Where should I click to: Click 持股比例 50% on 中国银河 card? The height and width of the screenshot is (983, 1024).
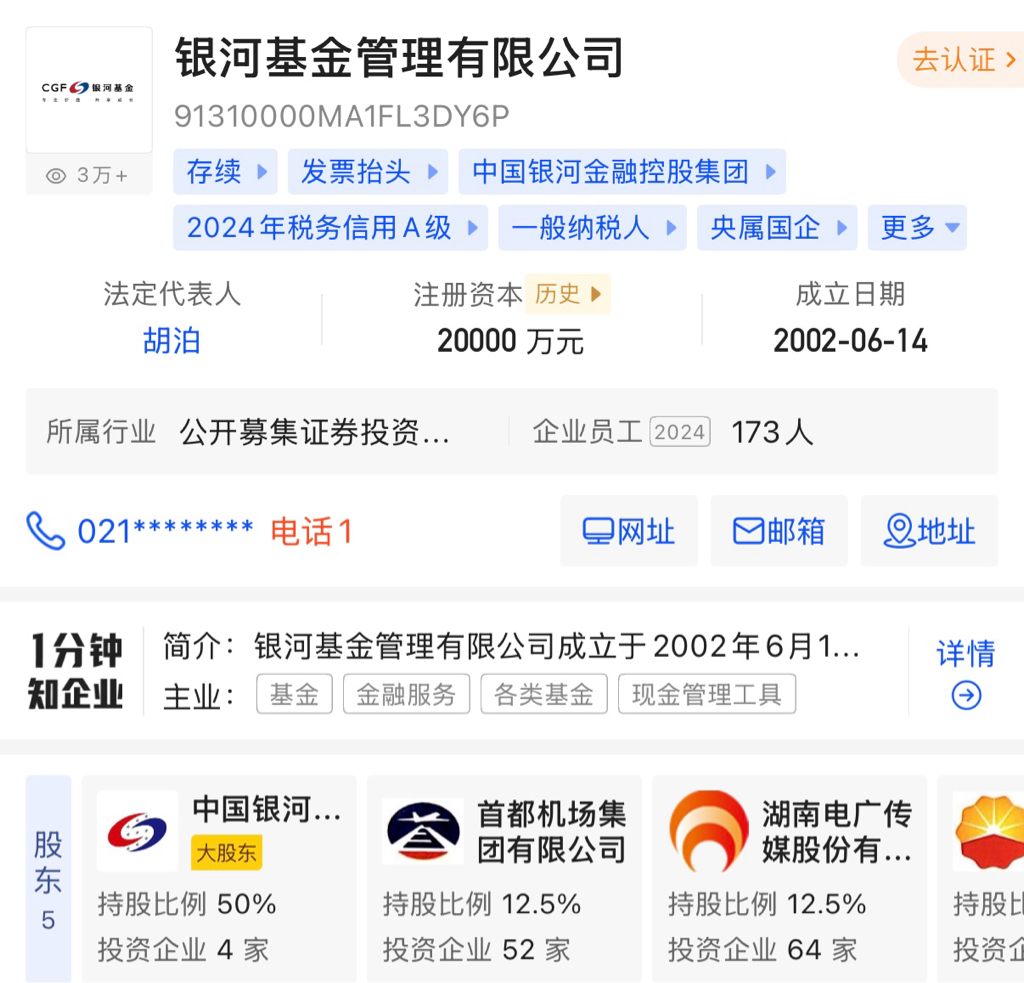click(x=187, y=905)
